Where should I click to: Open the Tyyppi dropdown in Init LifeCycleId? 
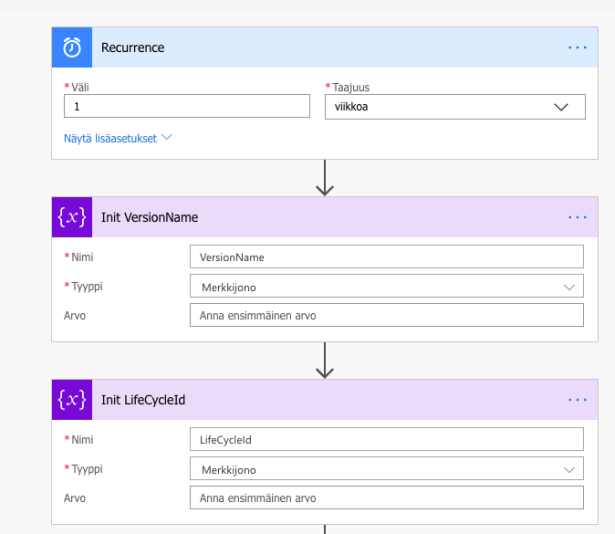tap(386, 469)
